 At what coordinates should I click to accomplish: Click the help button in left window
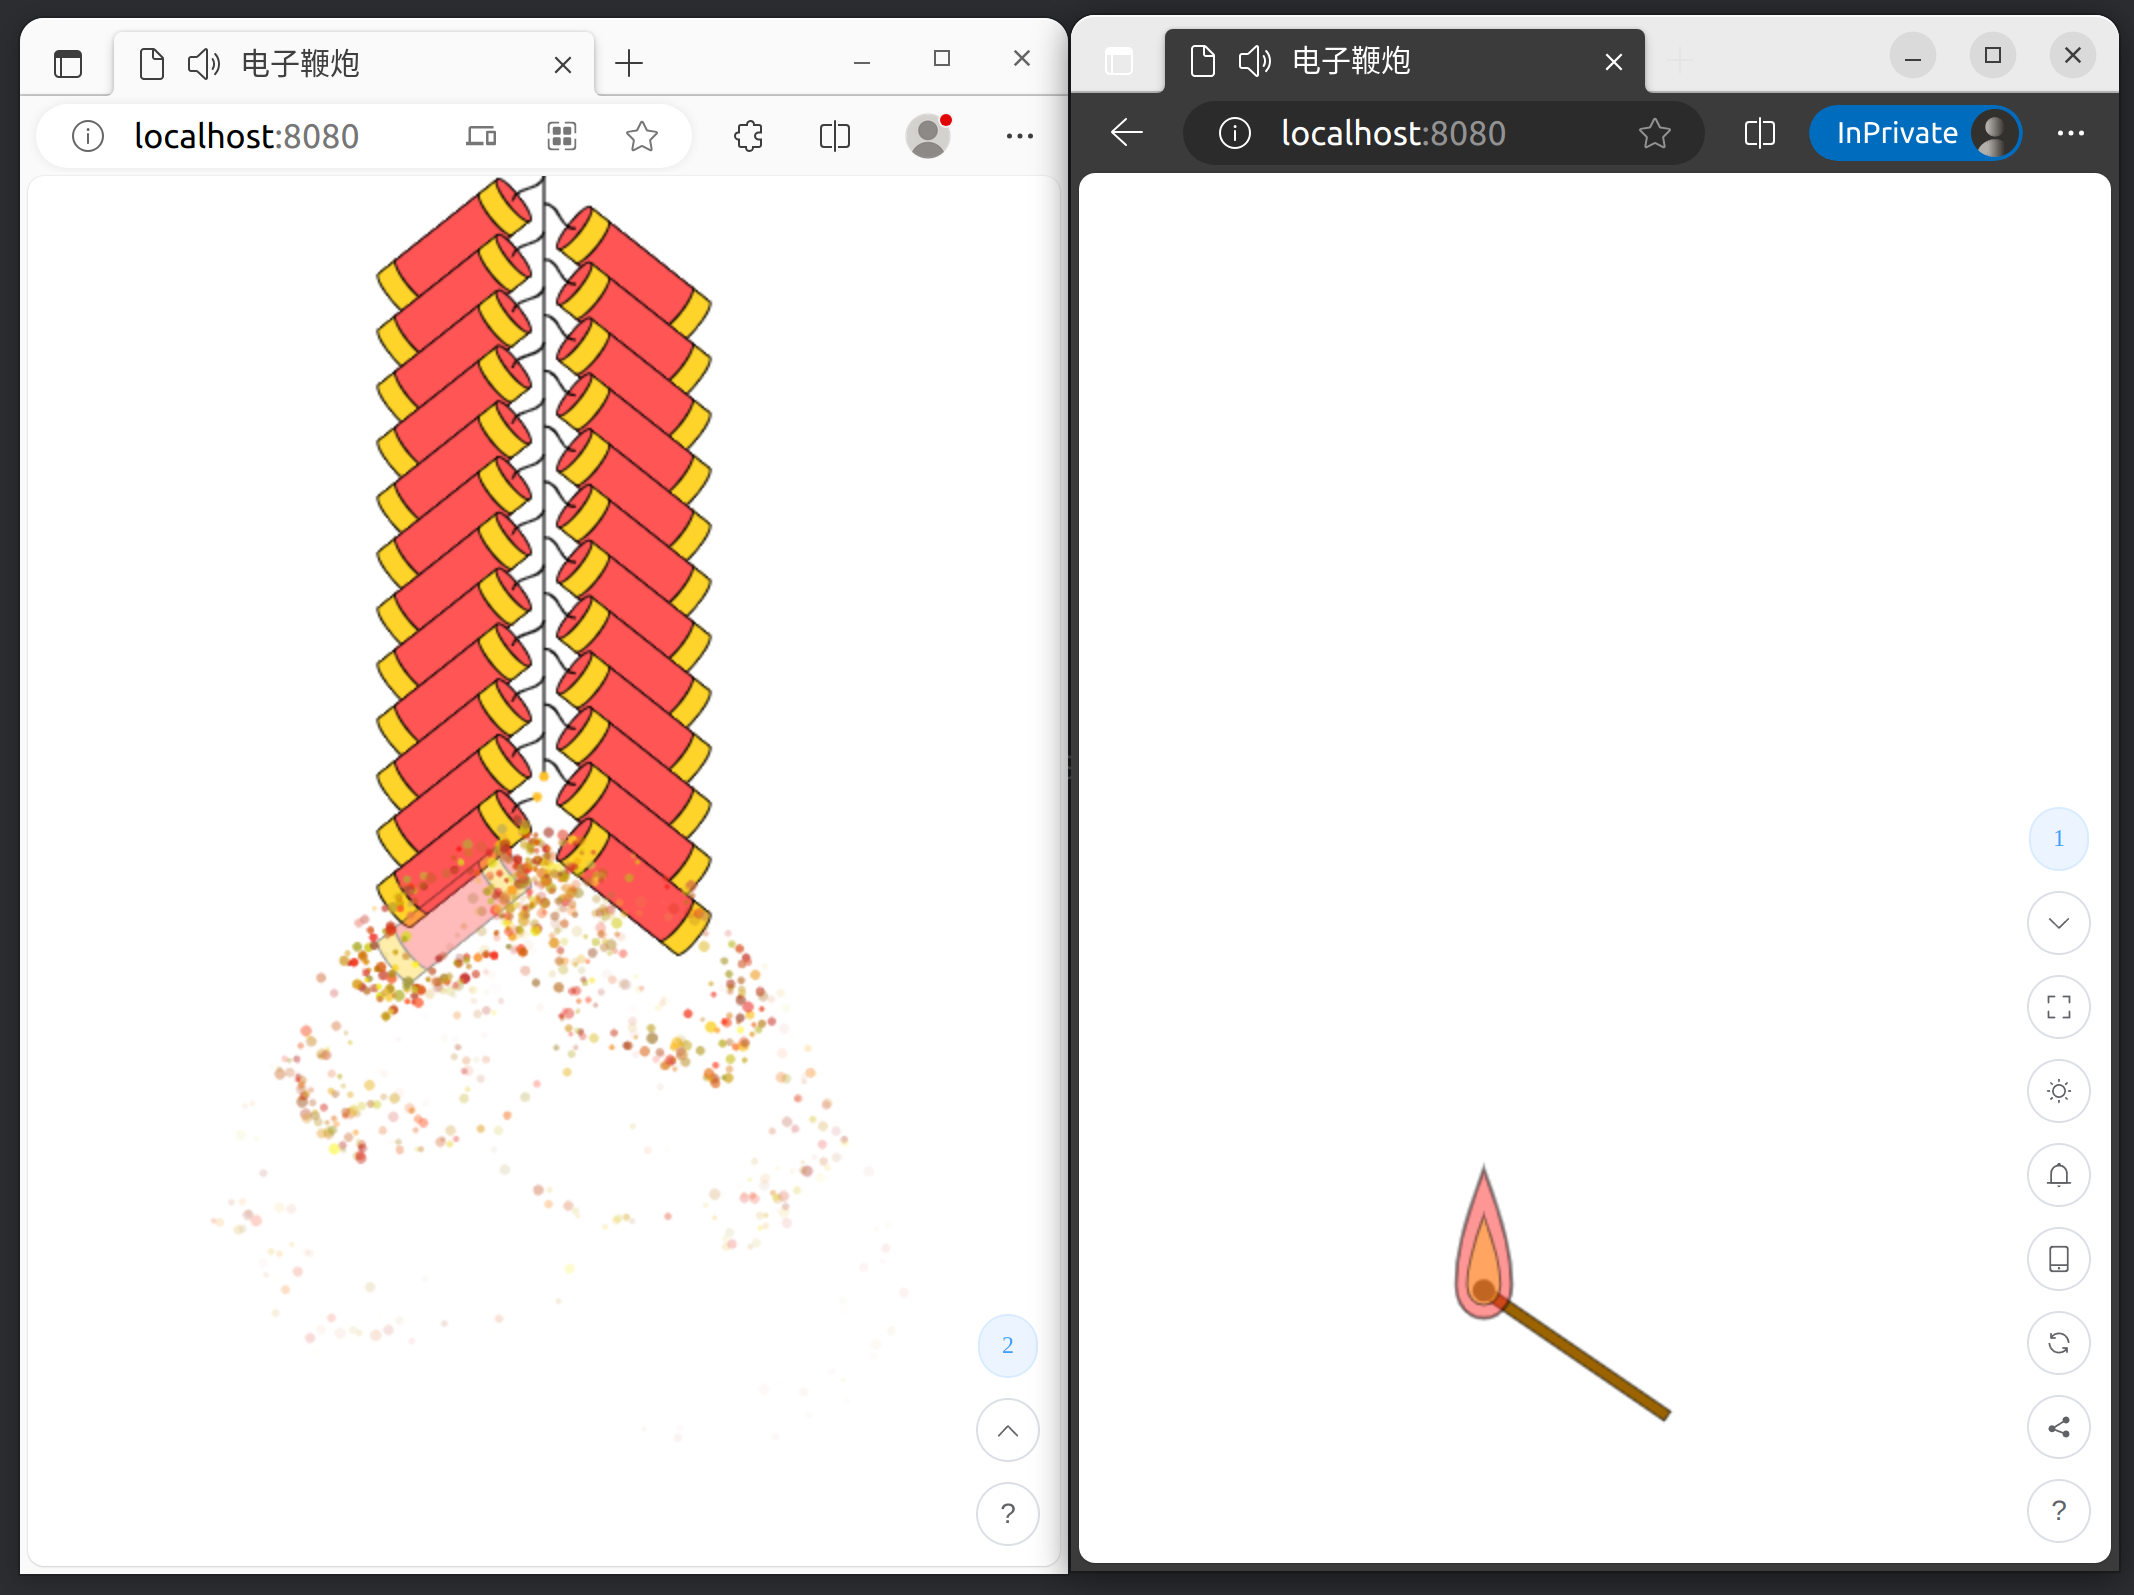coord(1007,1514)
